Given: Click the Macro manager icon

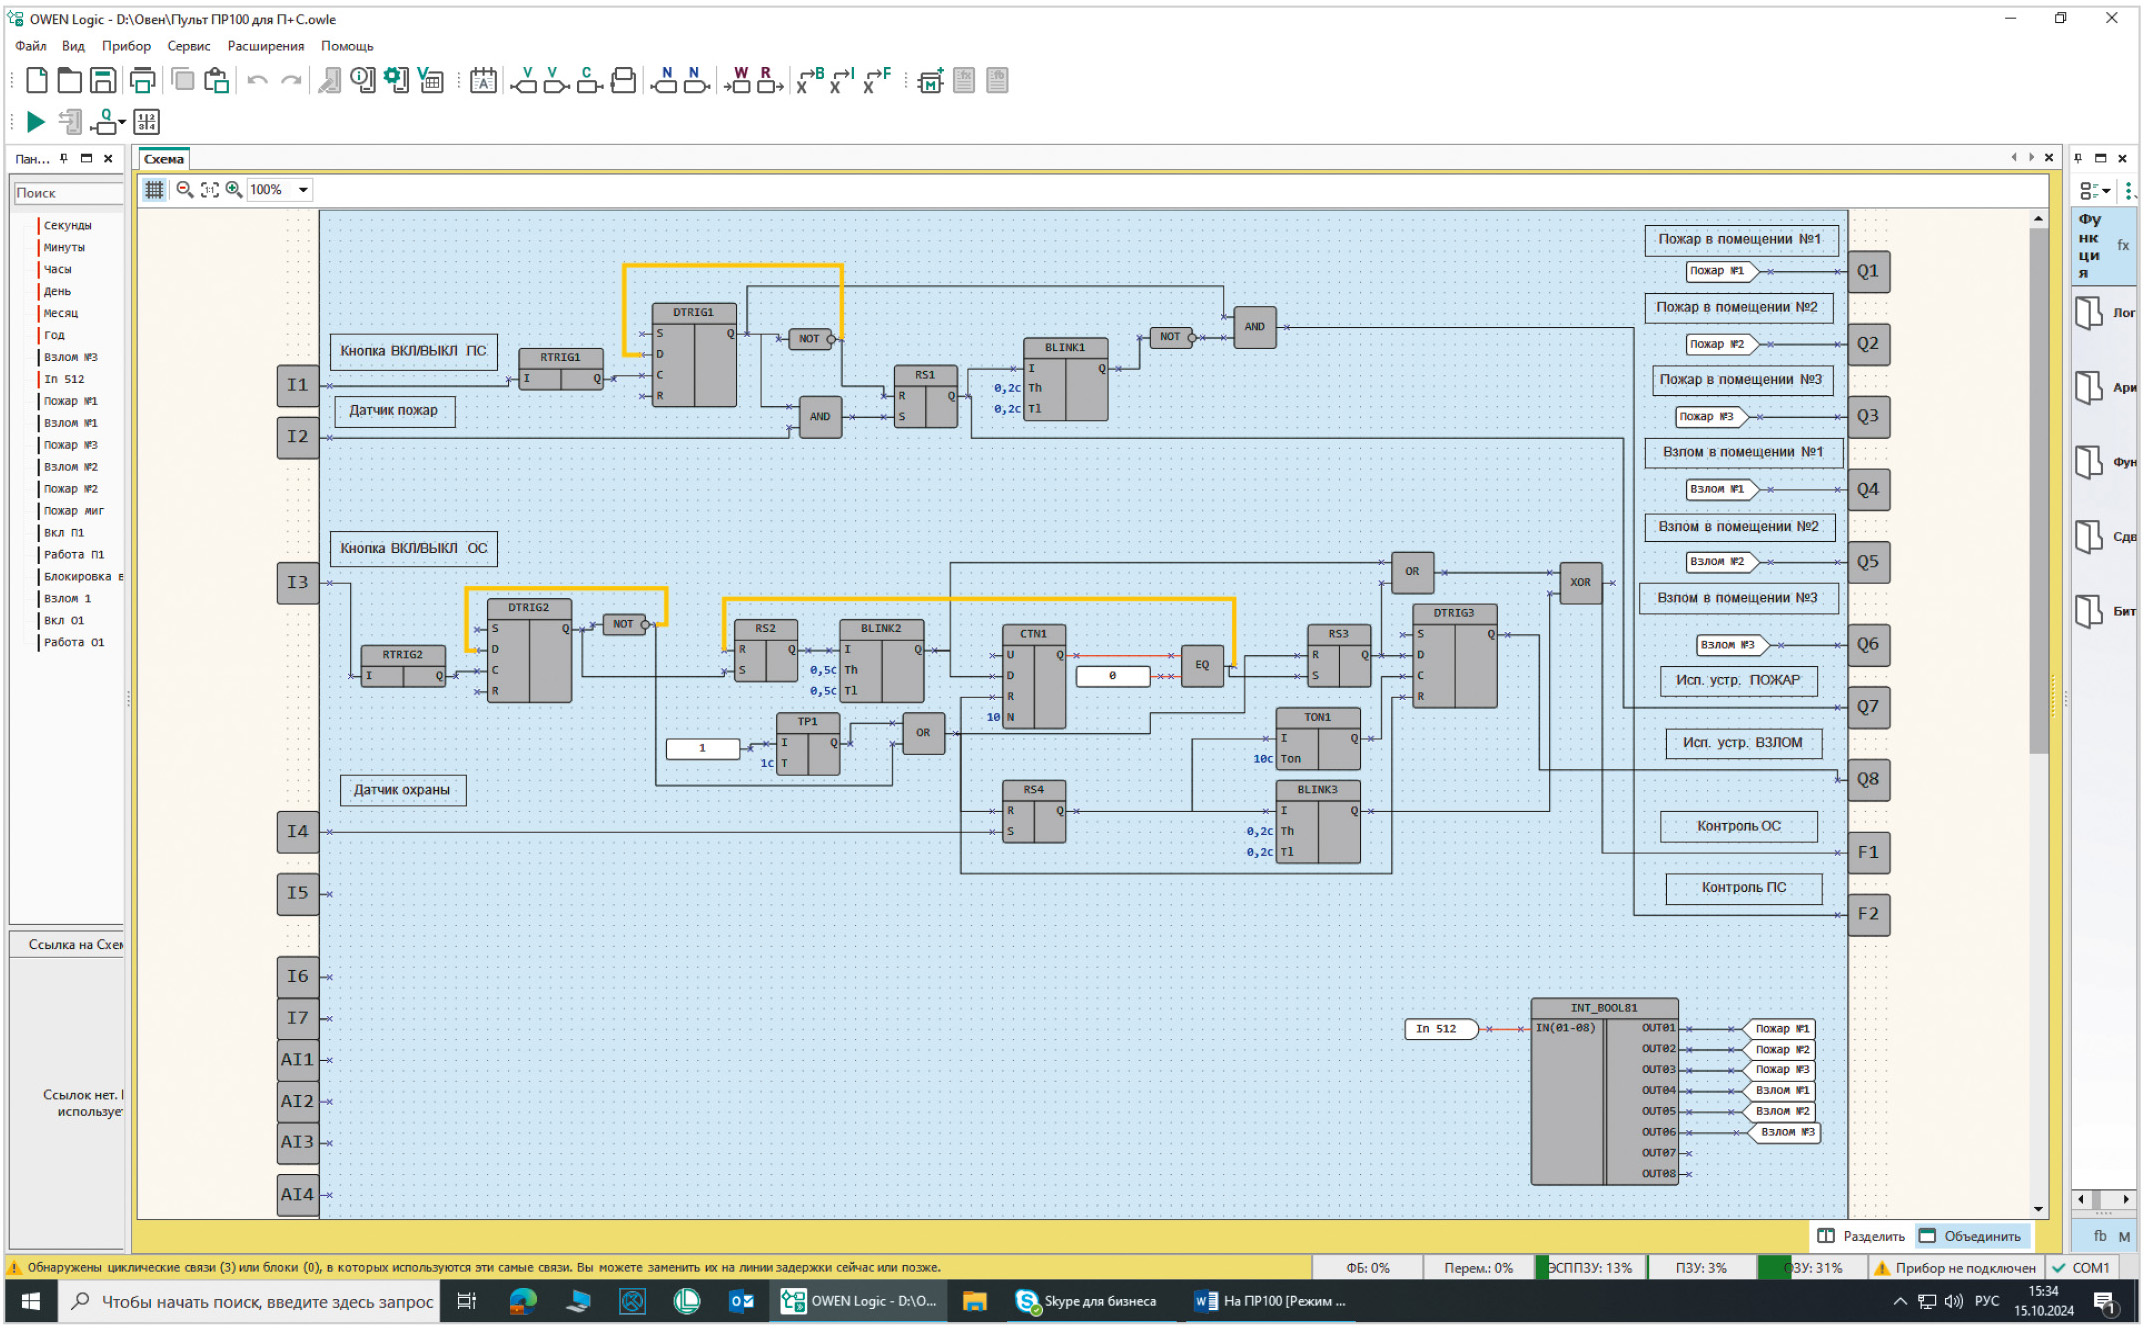Looking at the screenshot, I should coord(930,81).
